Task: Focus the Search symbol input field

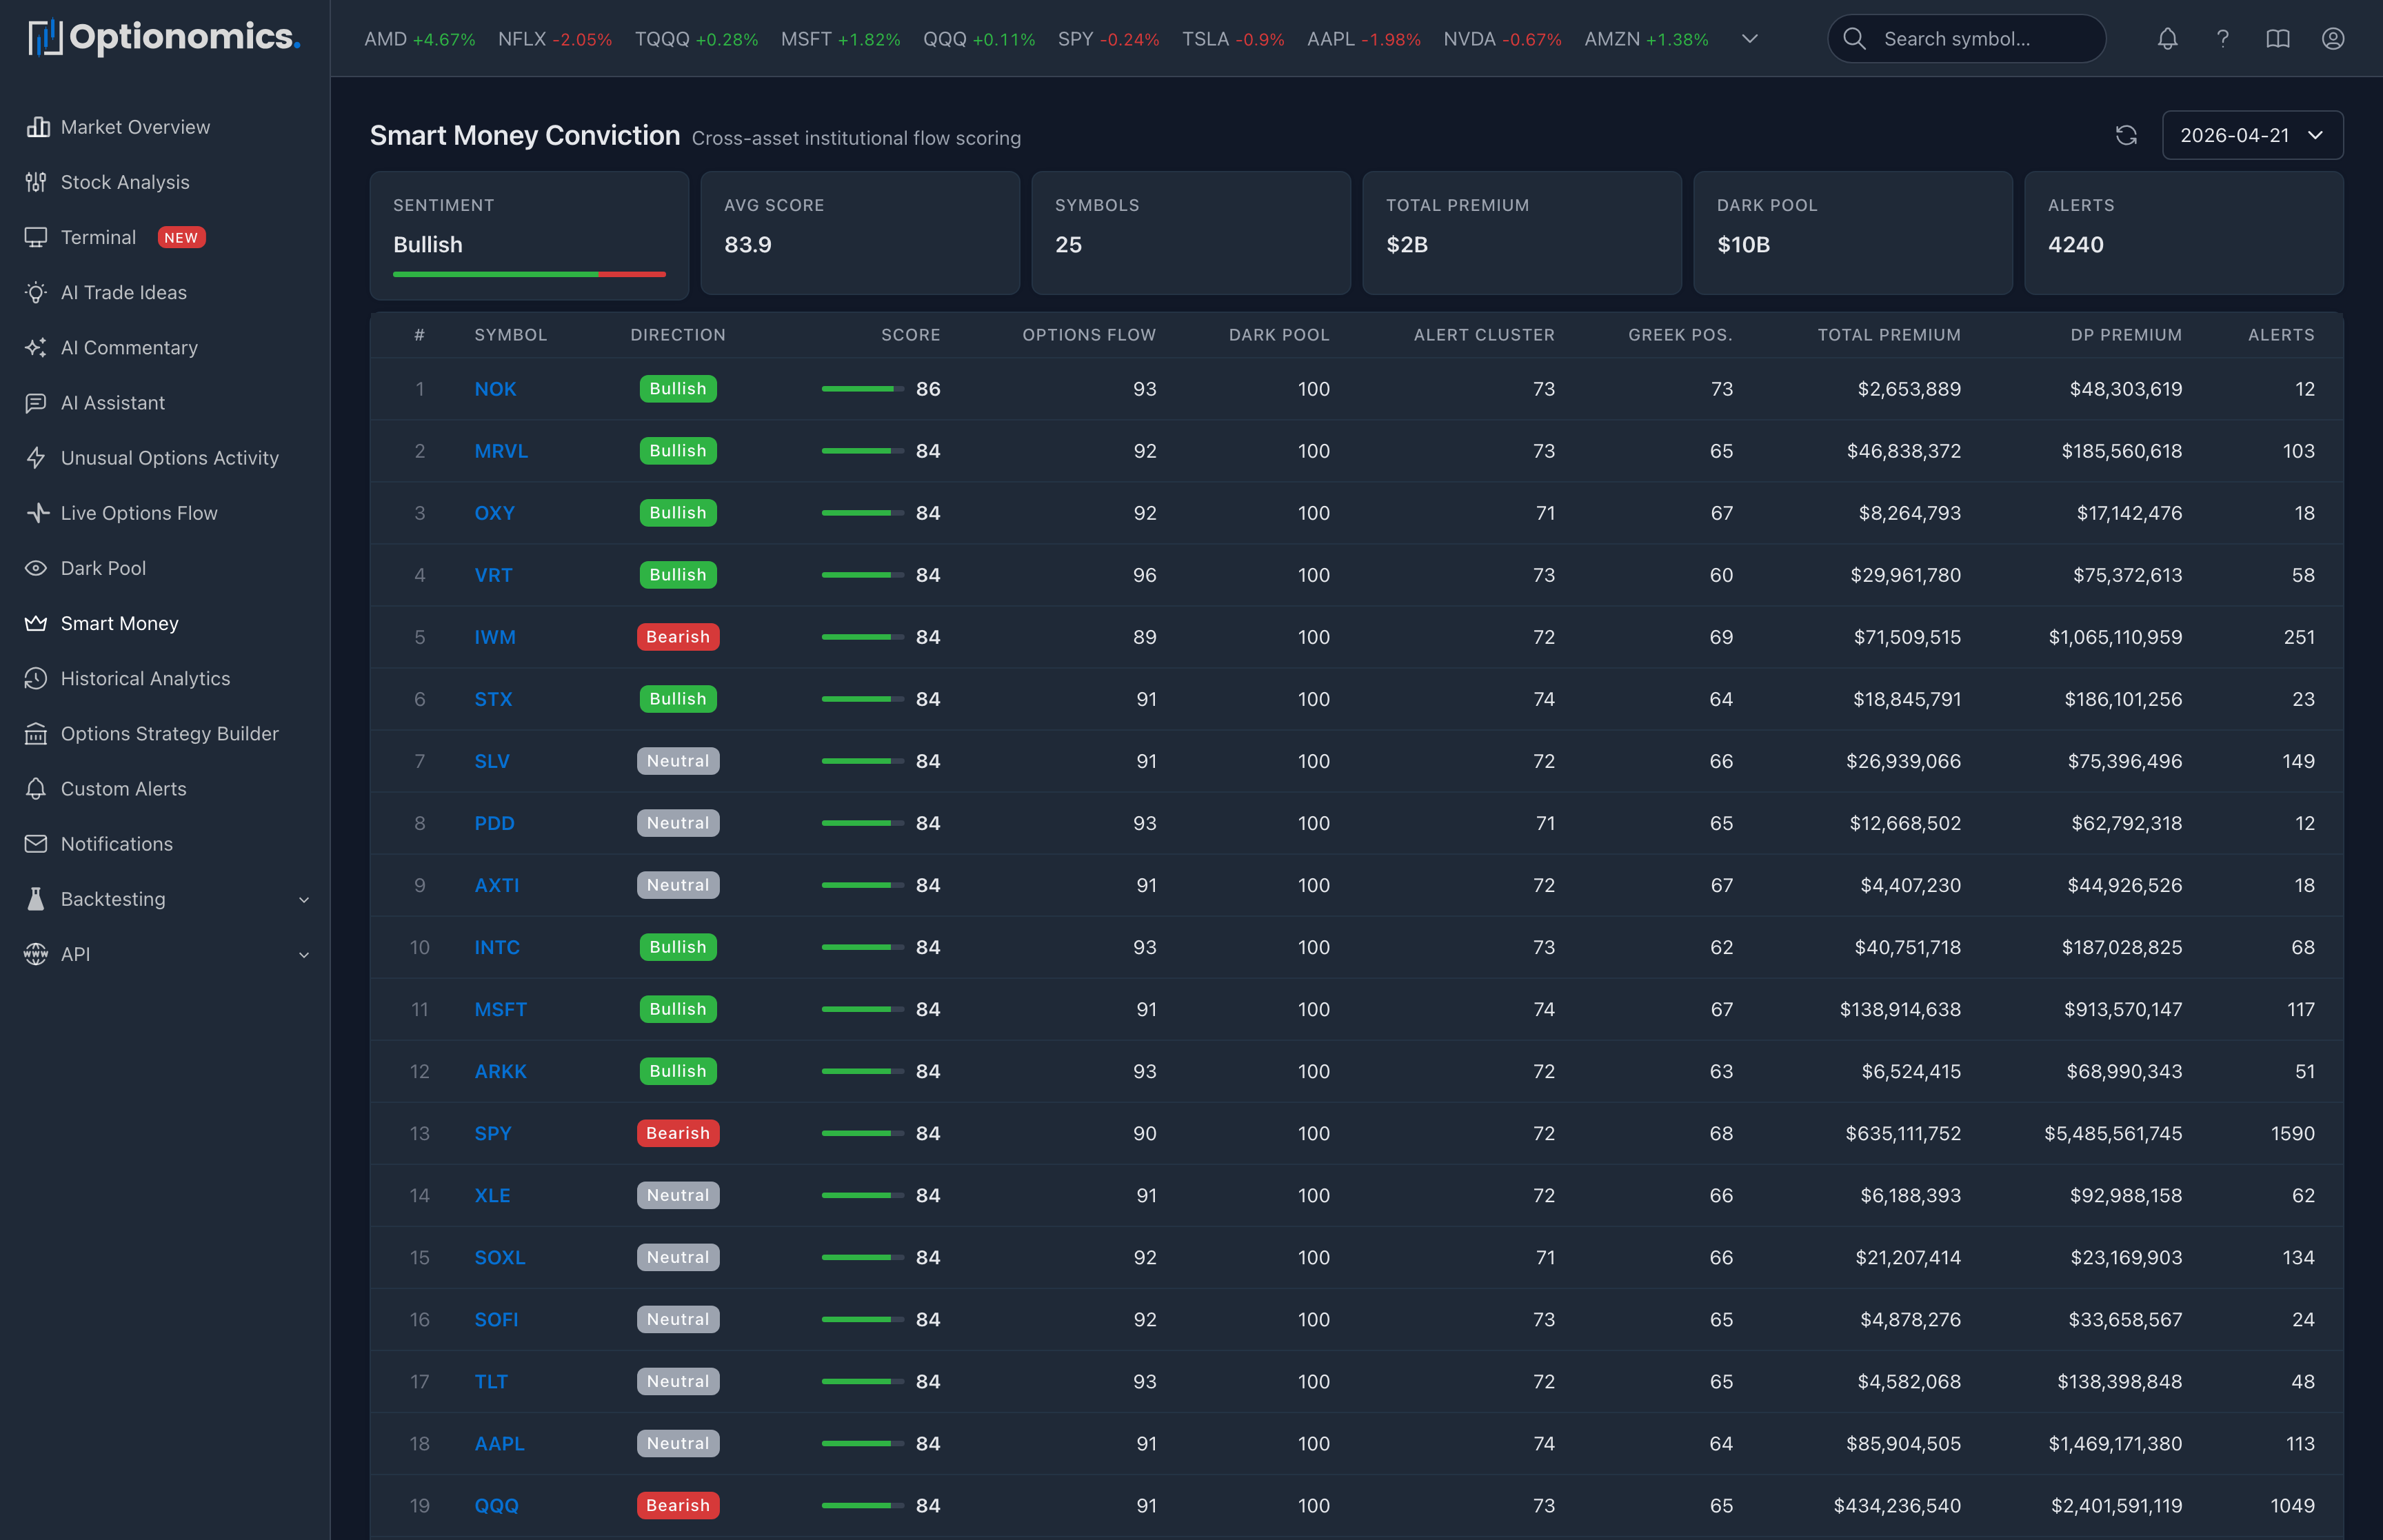Action: pos(1966,38)
